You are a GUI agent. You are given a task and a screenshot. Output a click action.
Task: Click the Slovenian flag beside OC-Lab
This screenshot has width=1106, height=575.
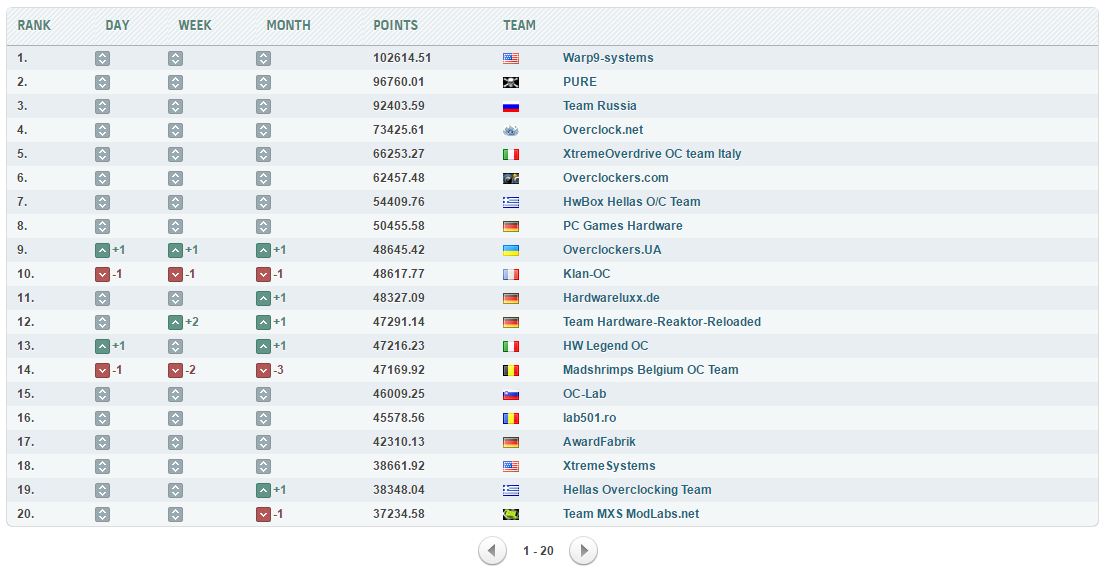pyautogui.click(x=511, y=394)
